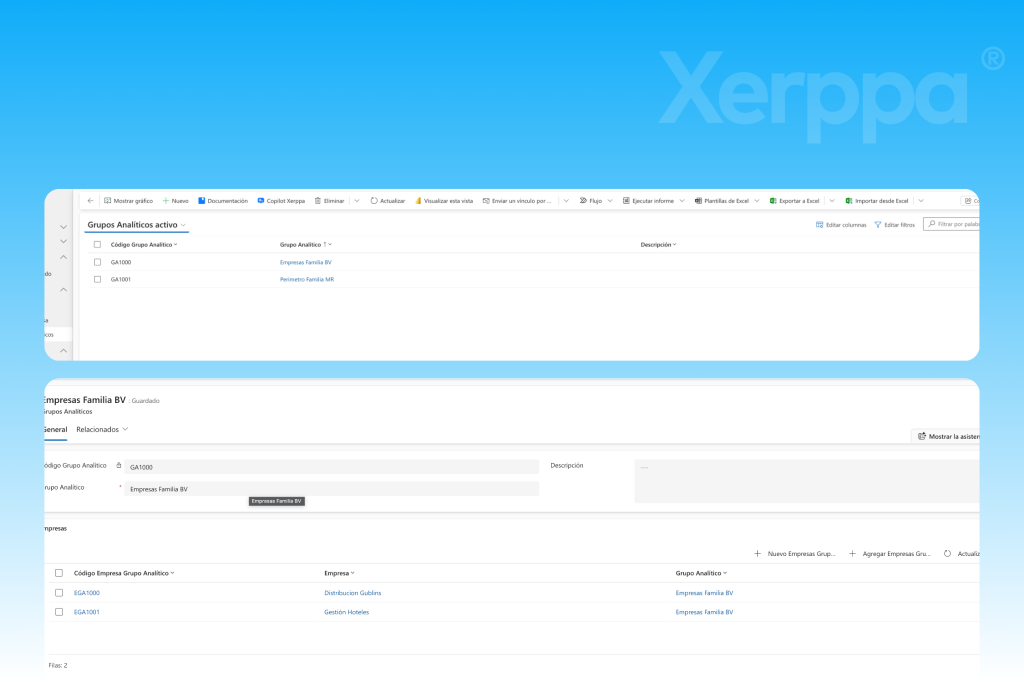Viewport: 1024px width, 683px height.
Task: Open the Flujo command
Action: click(590, 200)
